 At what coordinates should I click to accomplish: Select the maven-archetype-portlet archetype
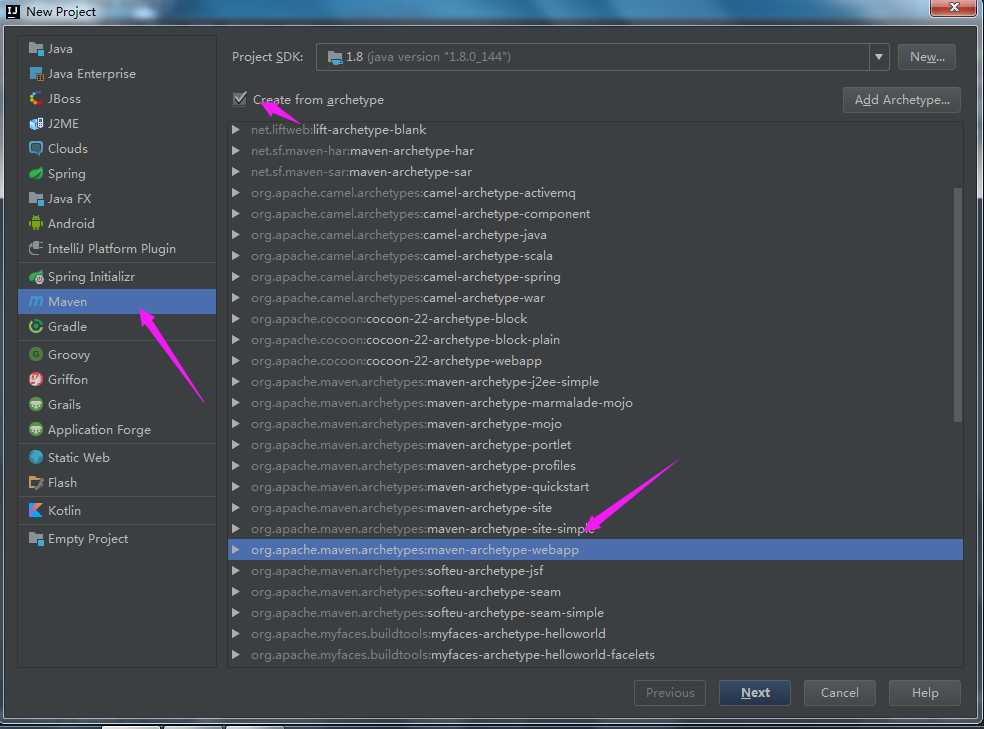point(595,445)
